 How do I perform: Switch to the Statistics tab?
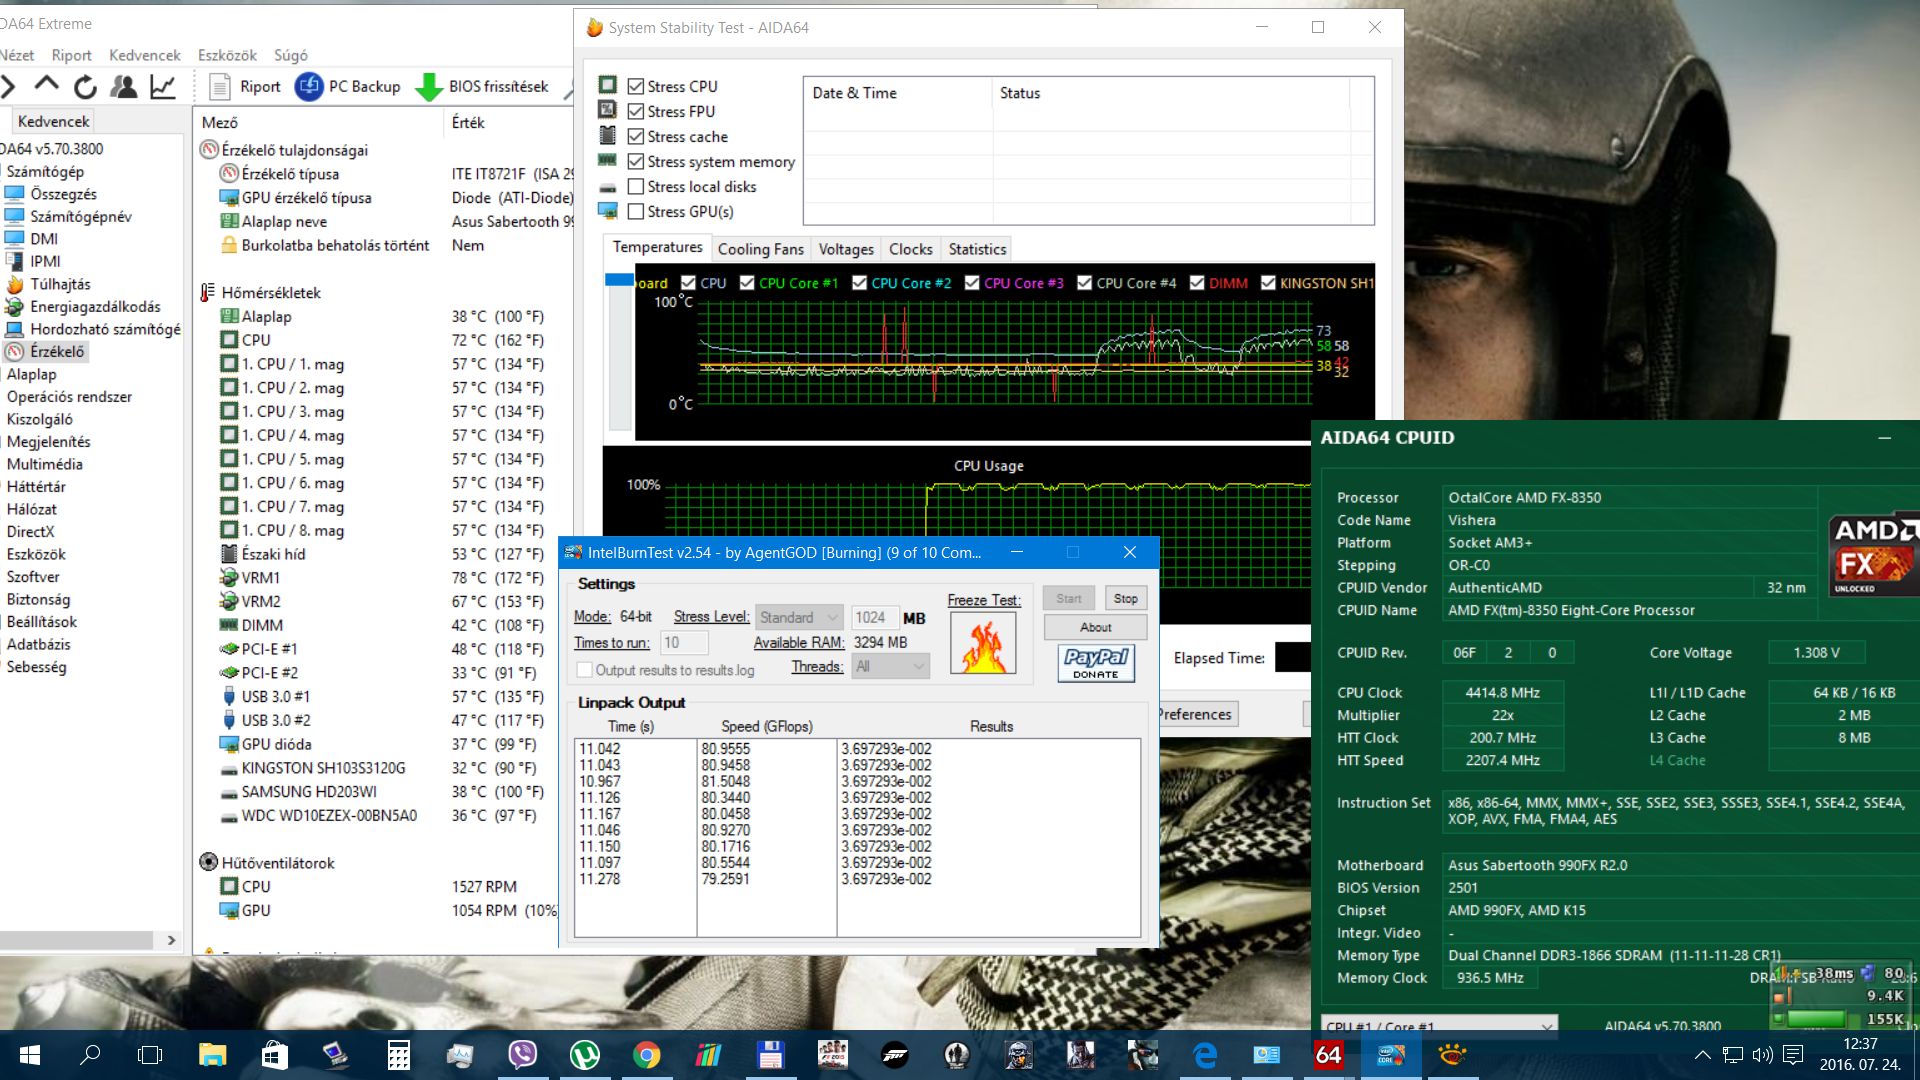pyautogui.click(x=977, y=249)
